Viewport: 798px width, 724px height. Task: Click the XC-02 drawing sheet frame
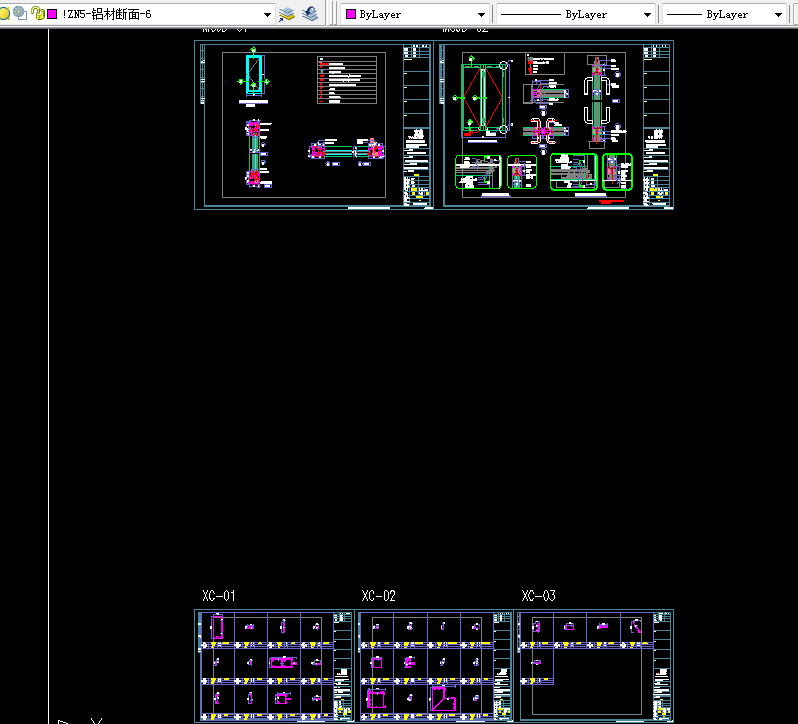pos(434,665)
